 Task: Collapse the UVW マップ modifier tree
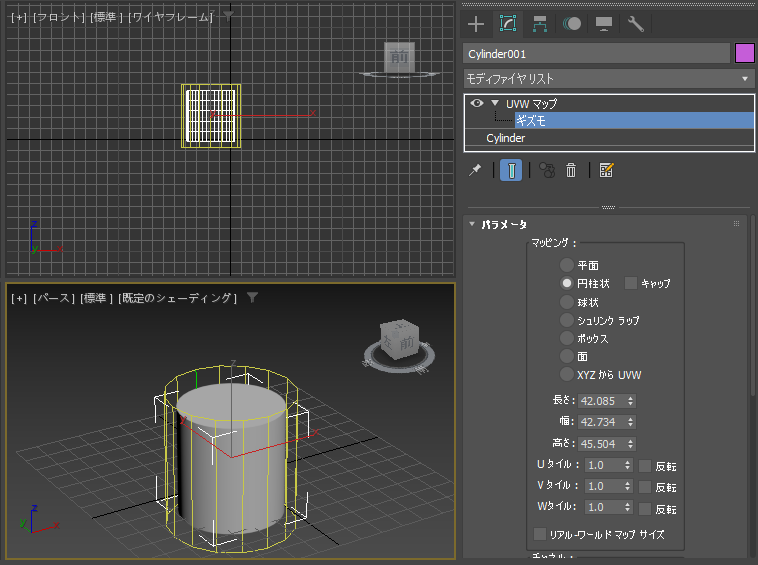point(495,103)
